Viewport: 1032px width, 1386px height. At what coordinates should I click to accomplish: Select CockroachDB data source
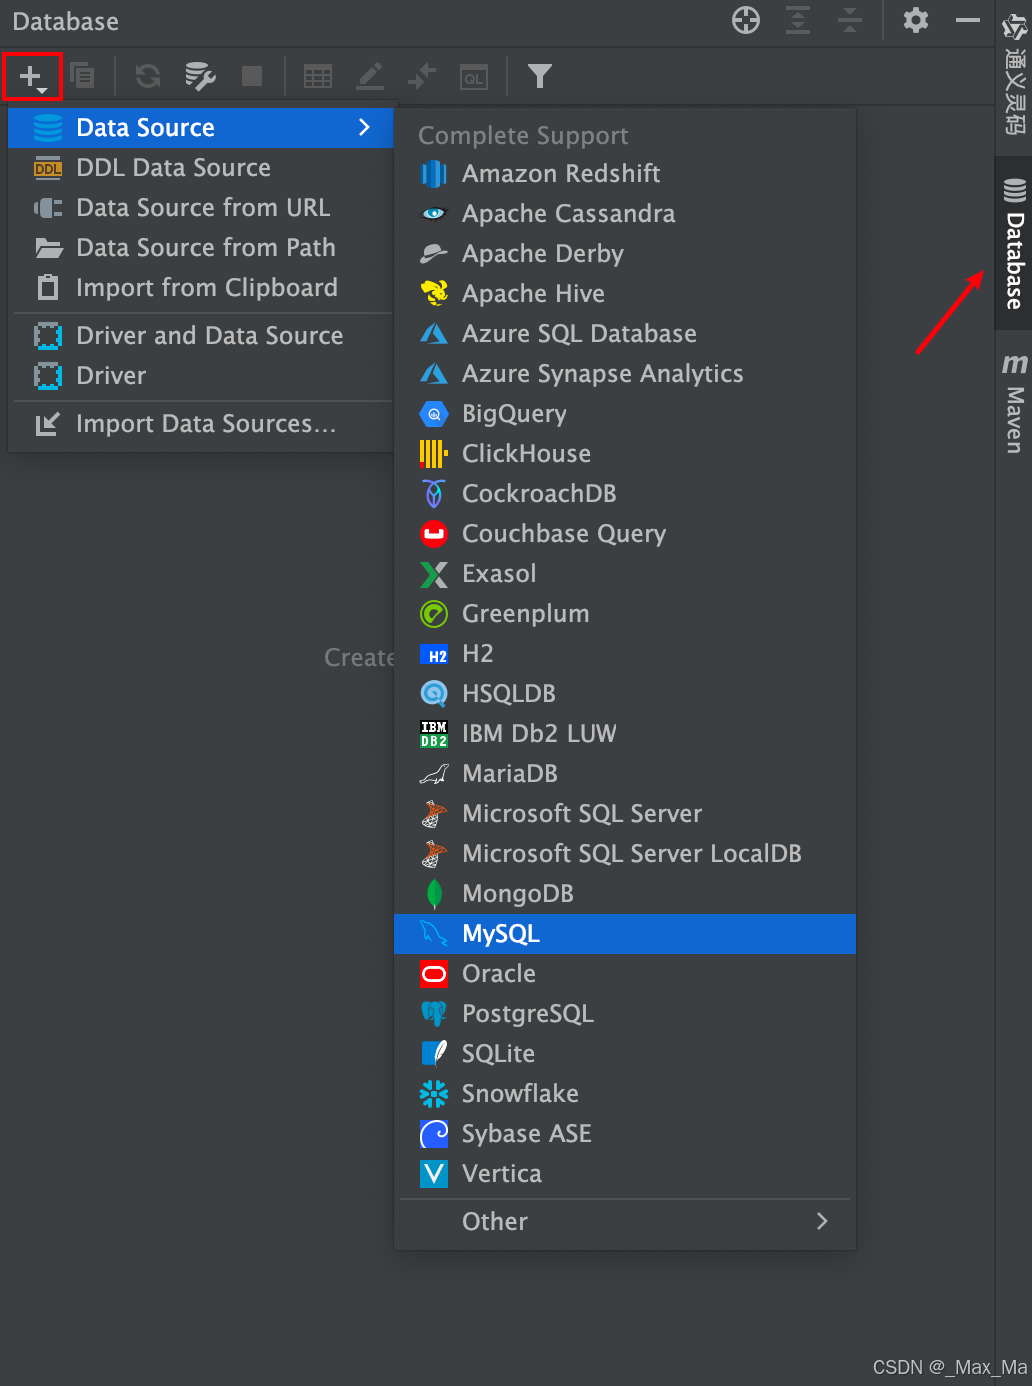[x=625, y=494]
